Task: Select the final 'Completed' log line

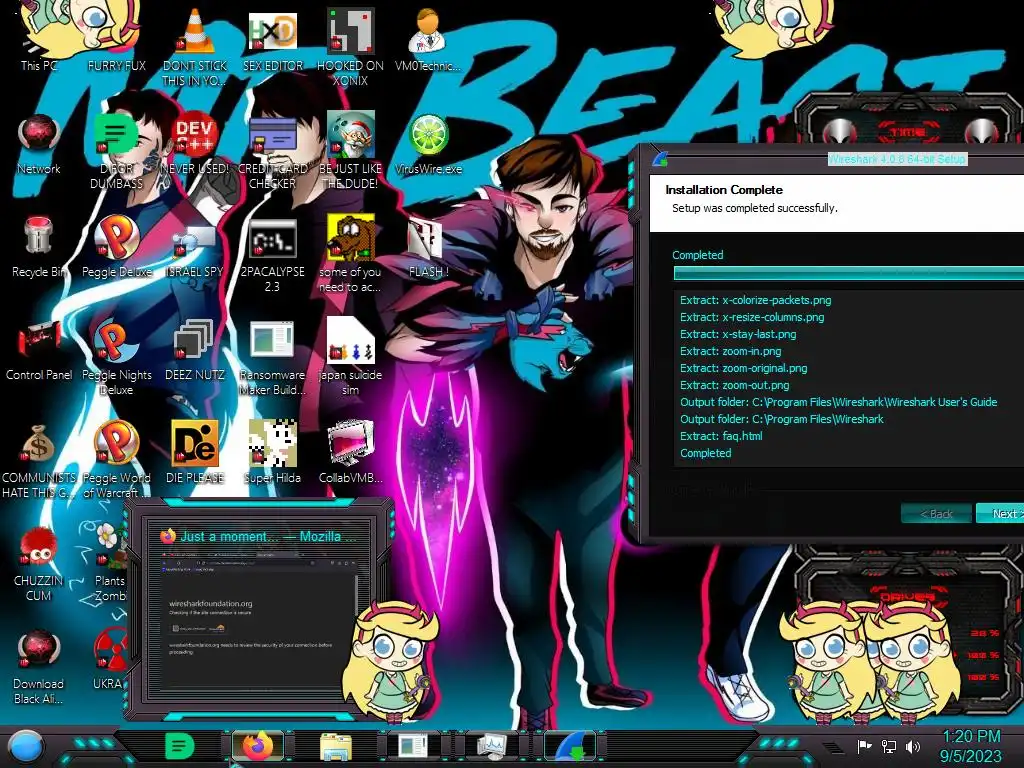Action: pos(705,453)
